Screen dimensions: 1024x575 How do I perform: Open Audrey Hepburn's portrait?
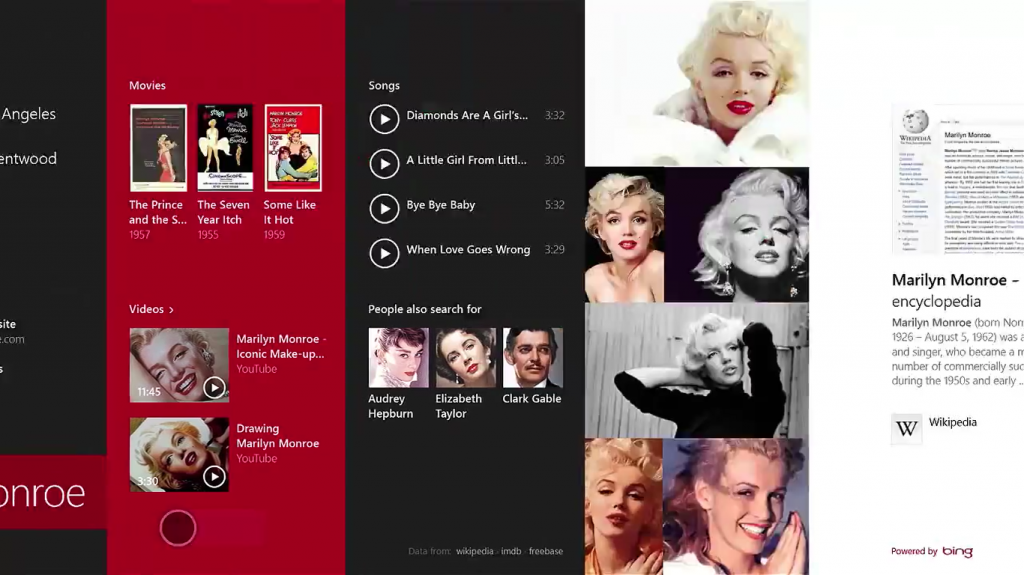398,358
